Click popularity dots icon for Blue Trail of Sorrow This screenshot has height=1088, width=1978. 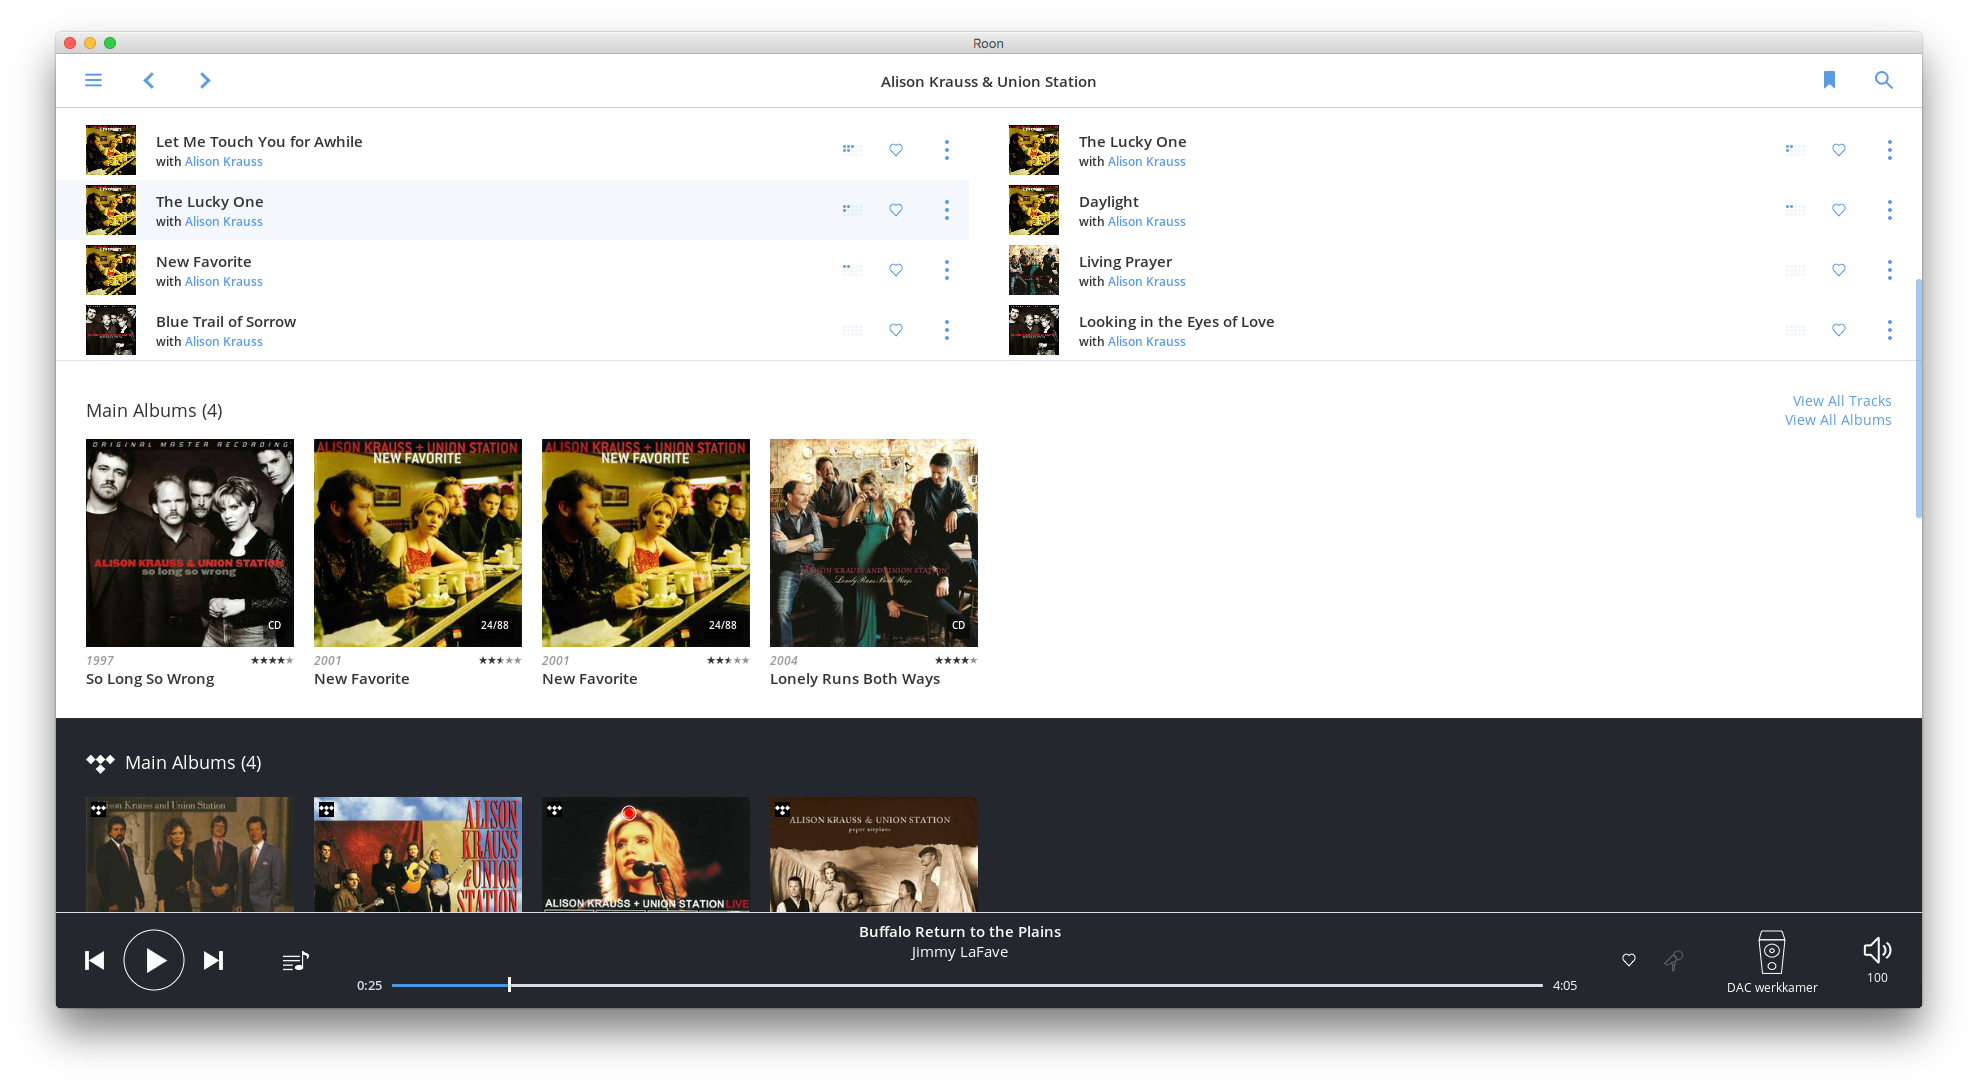[x=852, y=330]
